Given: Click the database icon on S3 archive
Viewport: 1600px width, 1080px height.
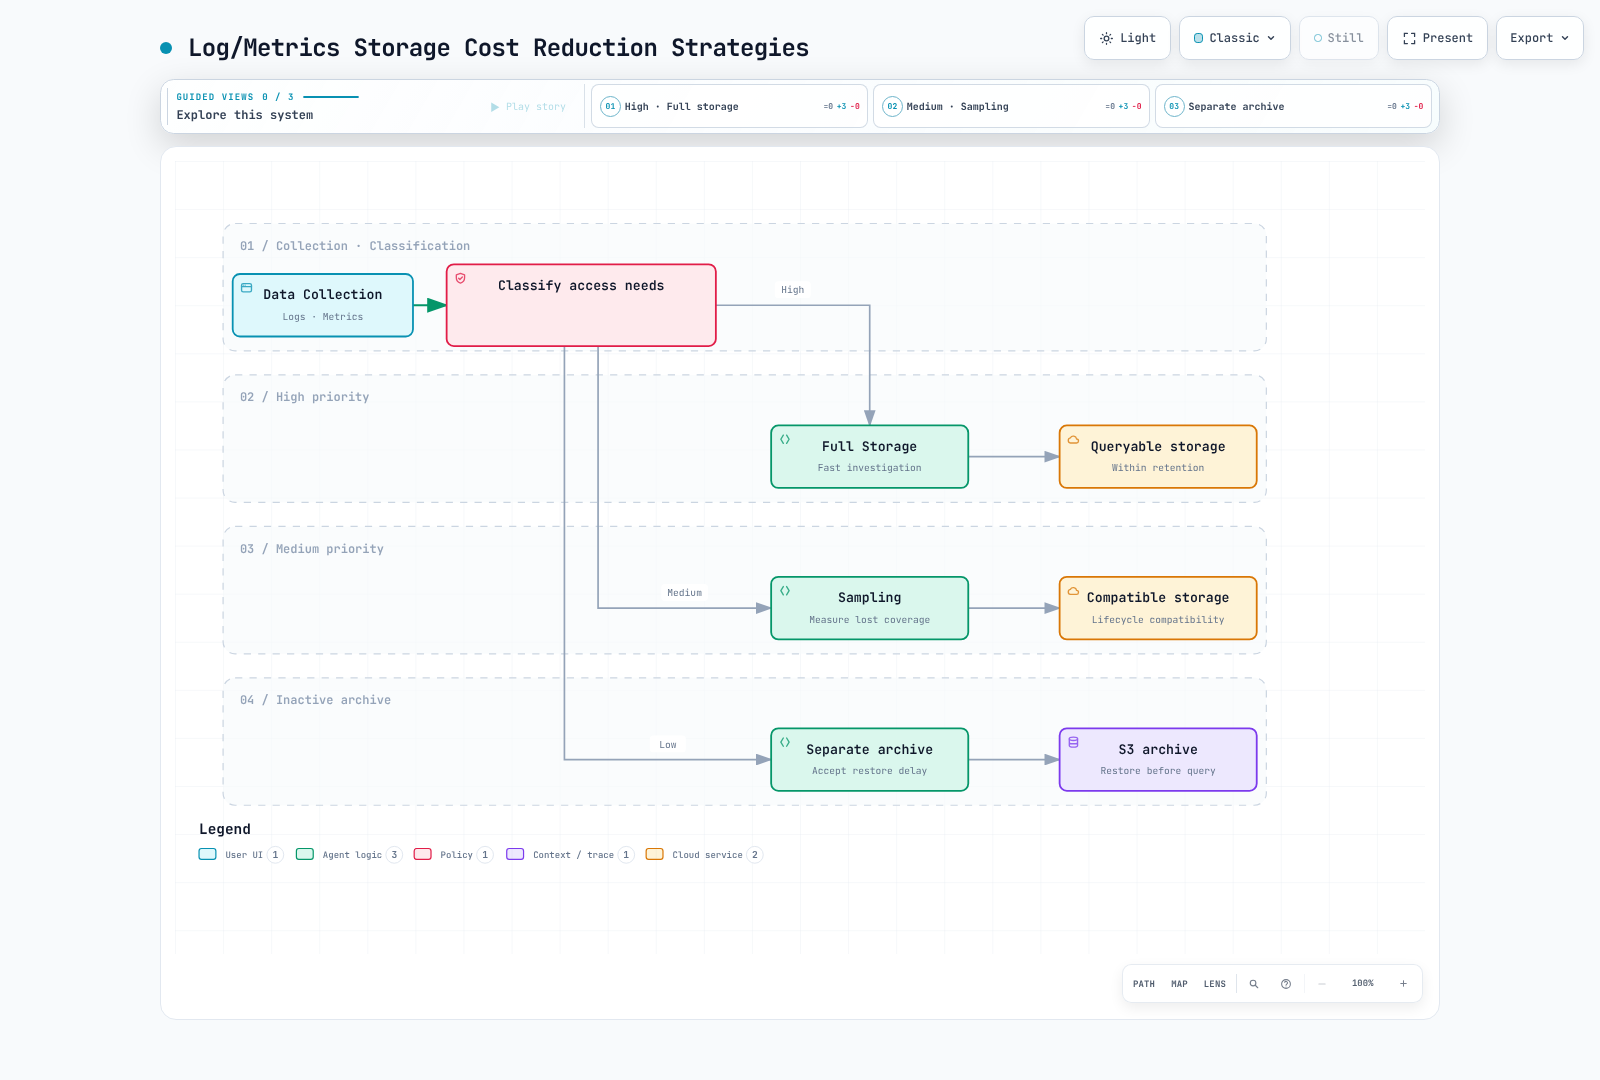Looking at the screenshot, I should pyautogui.click(x=1073, y=743).
